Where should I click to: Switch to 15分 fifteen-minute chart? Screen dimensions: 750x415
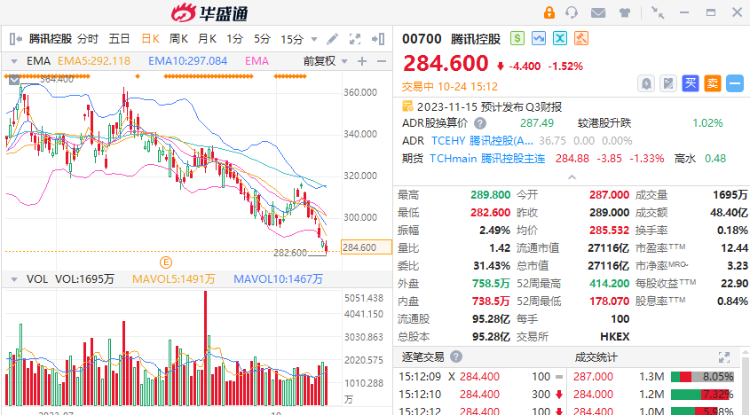click(292, 39)
